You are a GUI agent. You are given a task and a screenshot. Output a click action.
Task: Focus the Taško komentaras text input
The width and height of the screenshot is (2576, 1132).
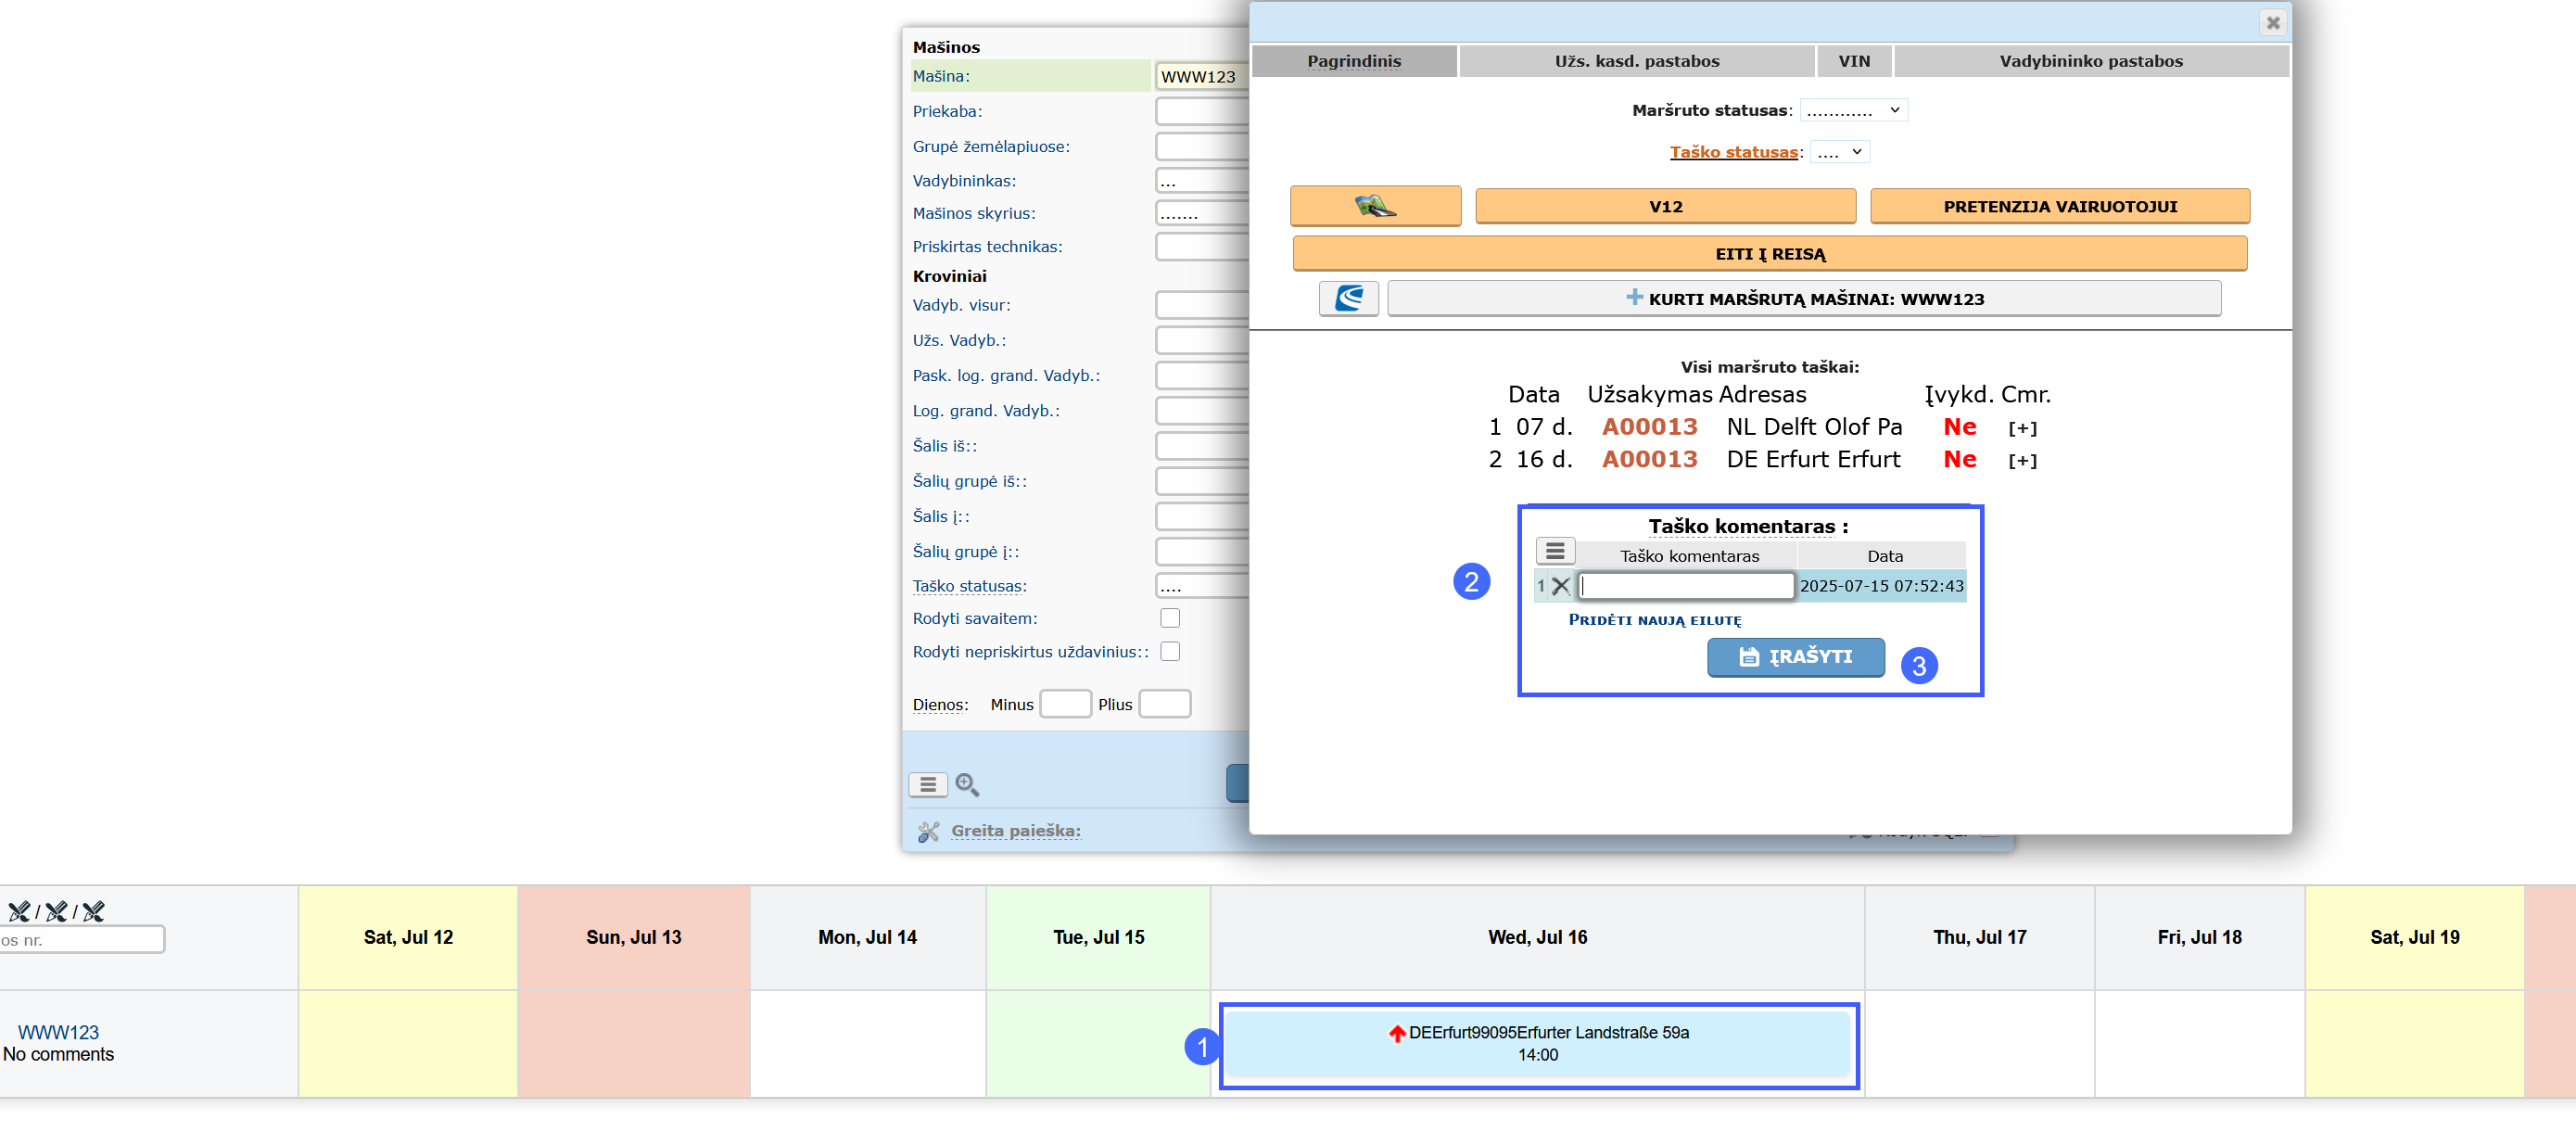click(1686, 586)
